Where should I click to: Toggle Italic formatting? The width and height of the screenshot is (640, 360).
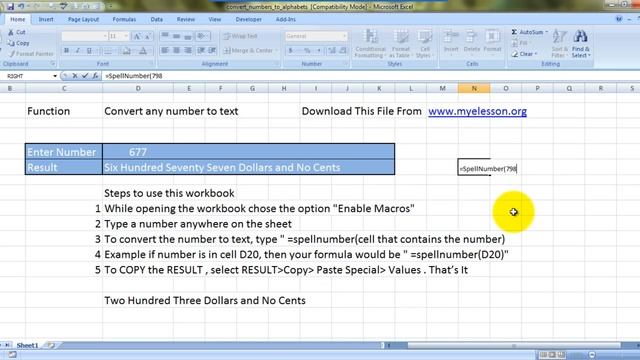click(x=78, y=51)
